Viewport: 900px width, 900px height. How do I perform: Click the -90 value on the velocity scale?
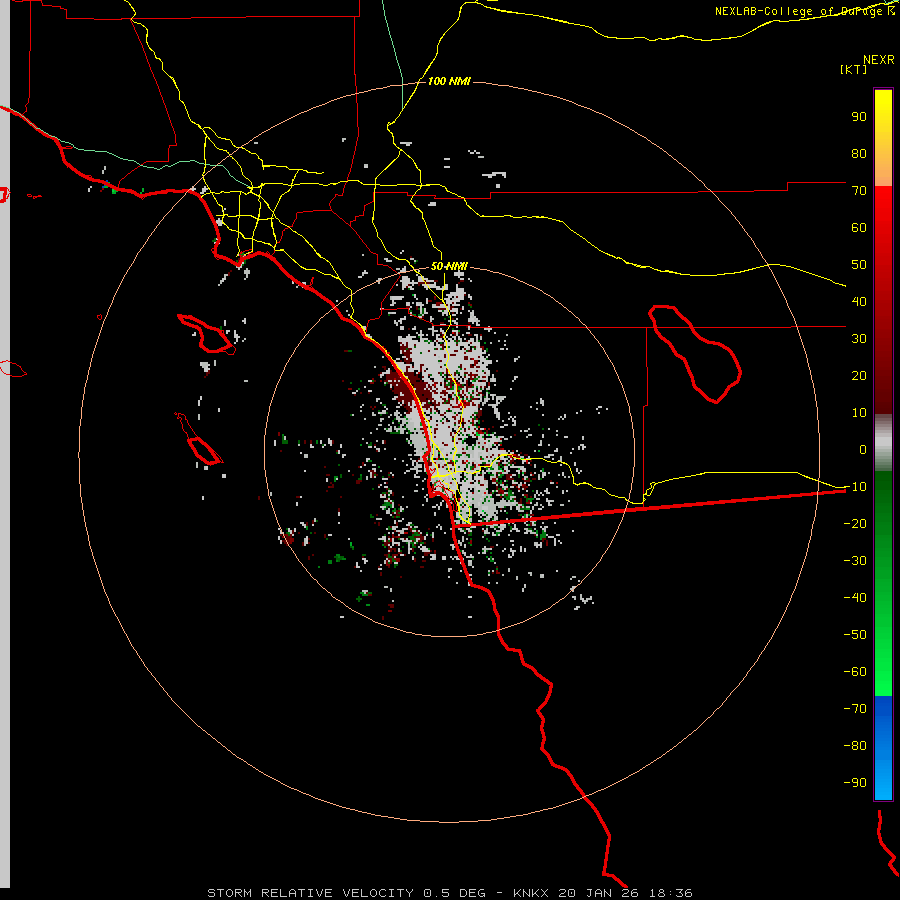pyautogui.click(x=855, y=783)
